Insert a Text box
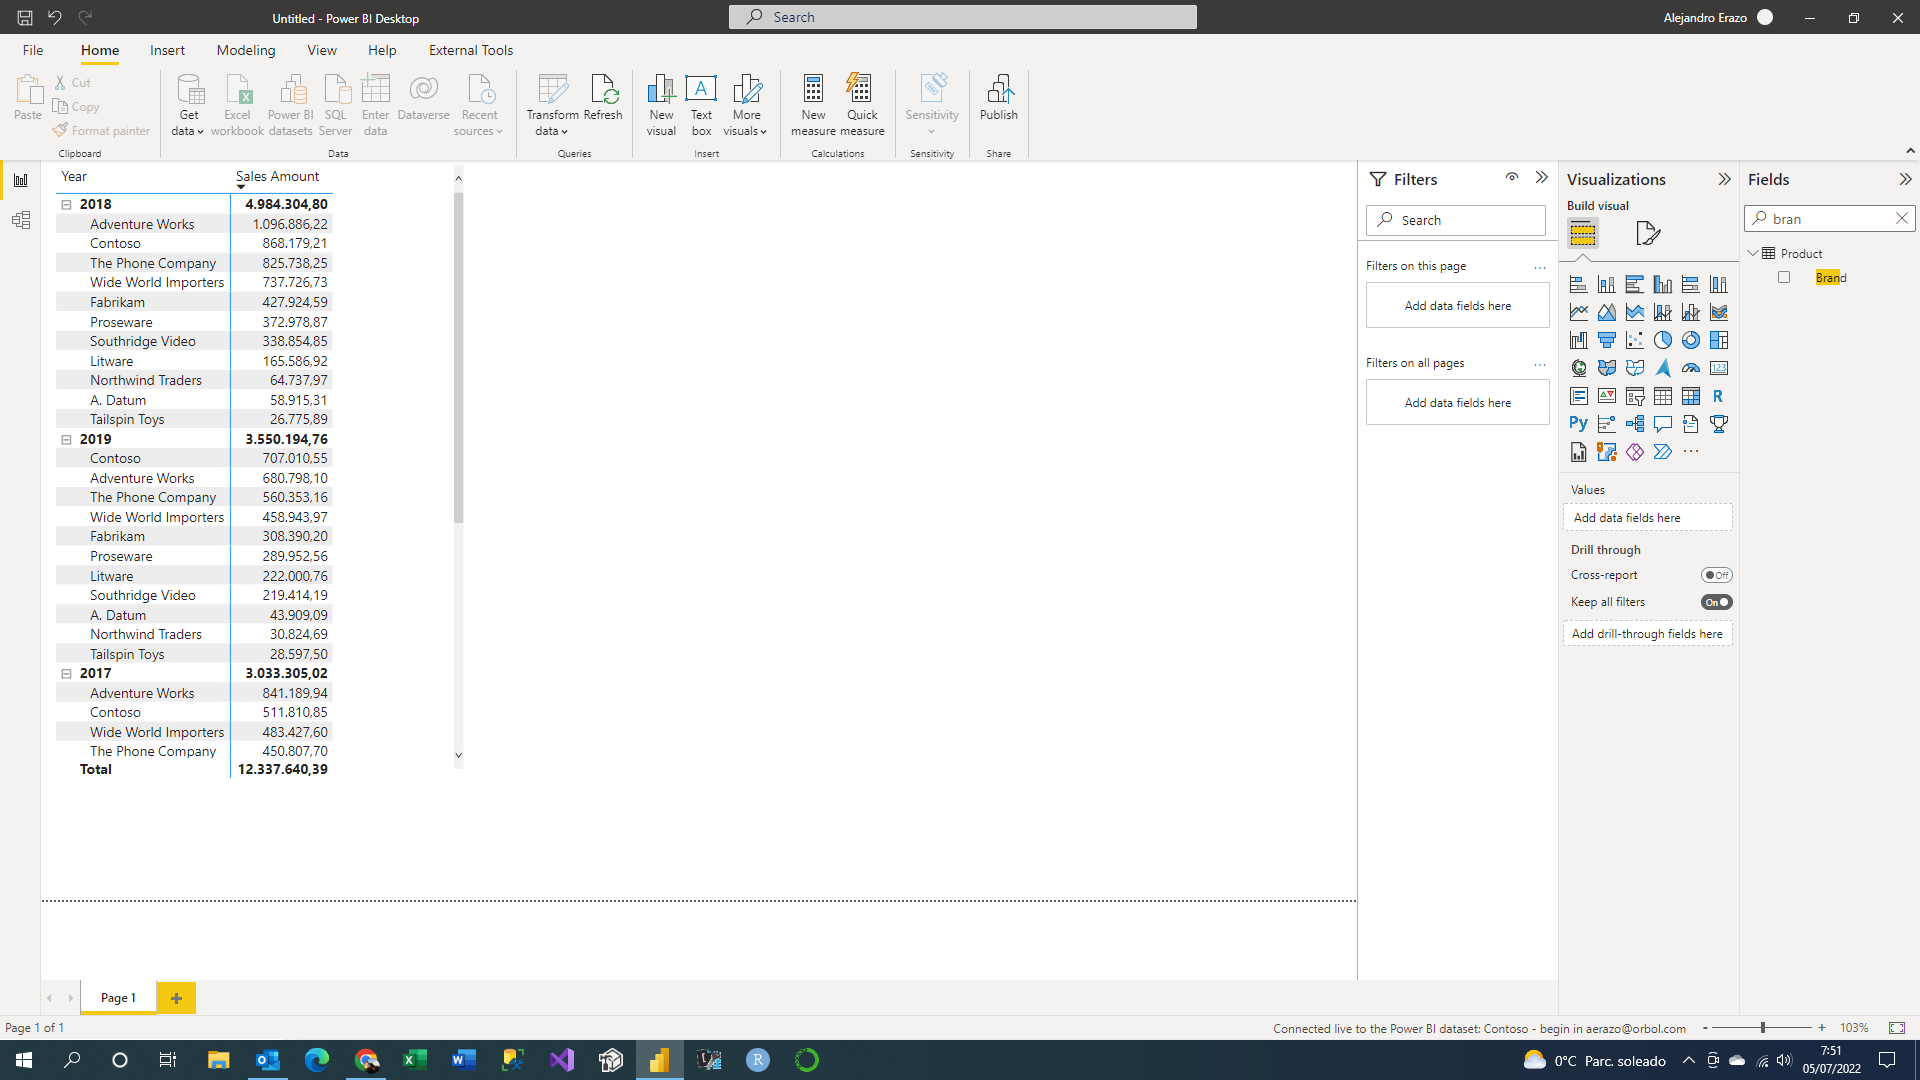 pos(701,105)
